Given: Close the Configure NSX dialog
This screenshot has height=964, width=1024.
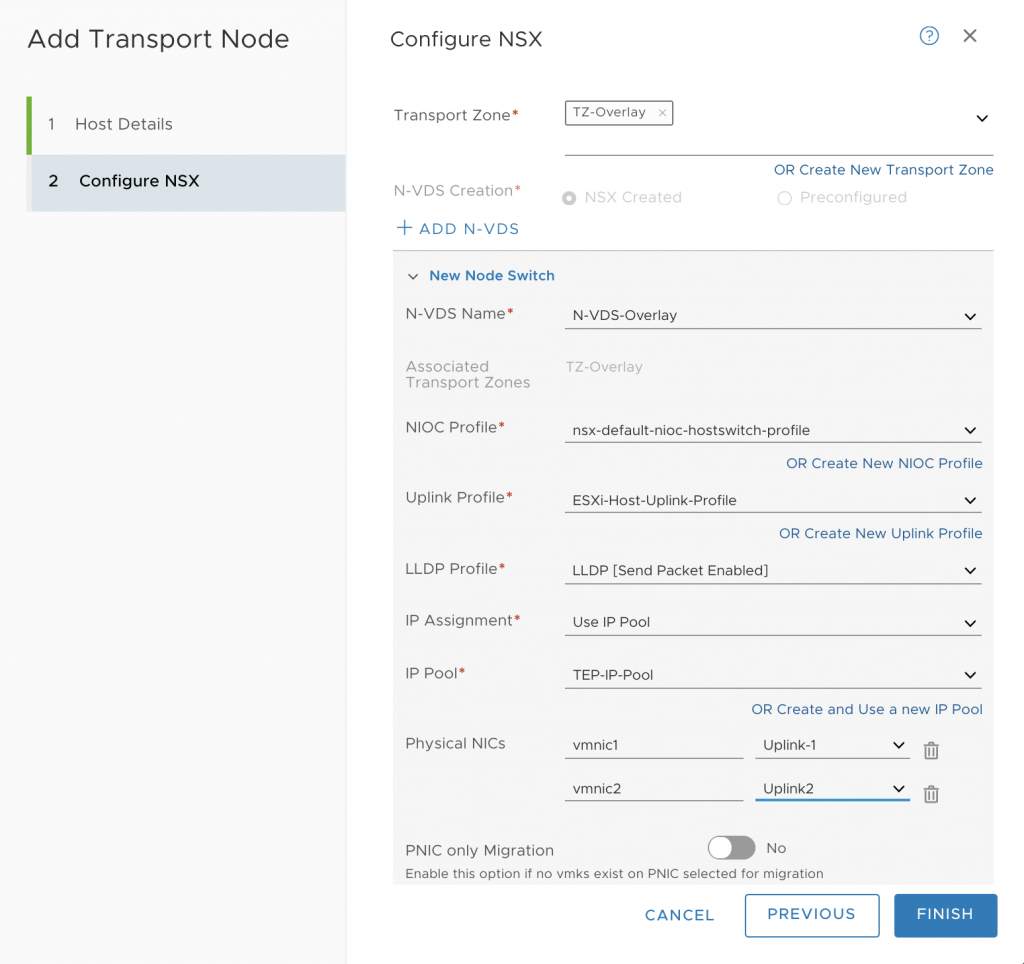Looking at the screenshot, I should pyautogui.click(x=970, y=36).
